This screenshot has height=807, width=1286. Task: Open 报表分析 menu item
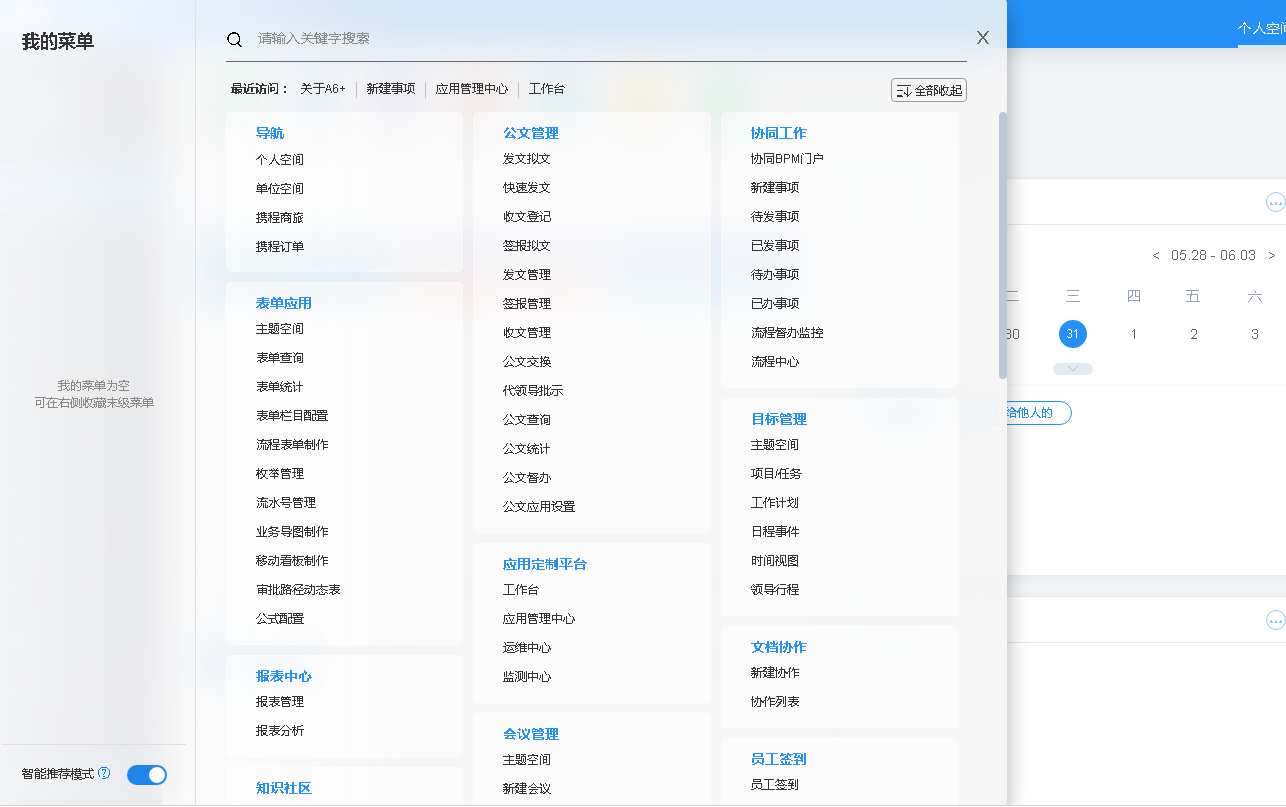point(280,731)
